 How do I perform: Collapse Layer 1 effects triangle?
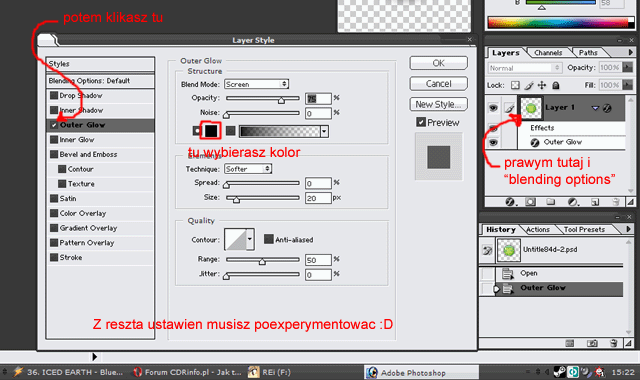pos(595,108)
